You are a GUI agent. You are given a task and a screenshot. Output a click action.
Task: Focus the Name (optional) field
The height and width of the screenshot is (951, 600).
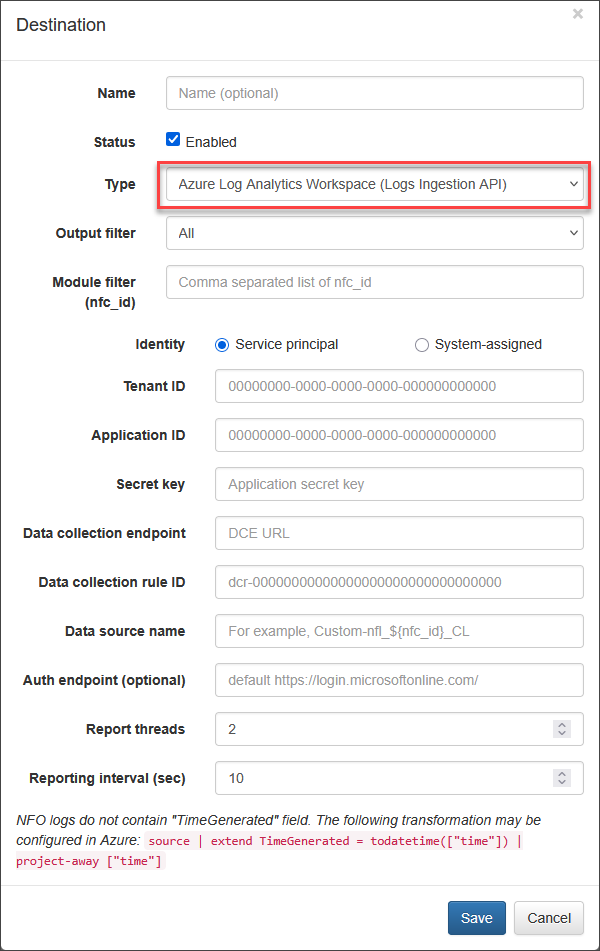(375, 93)
